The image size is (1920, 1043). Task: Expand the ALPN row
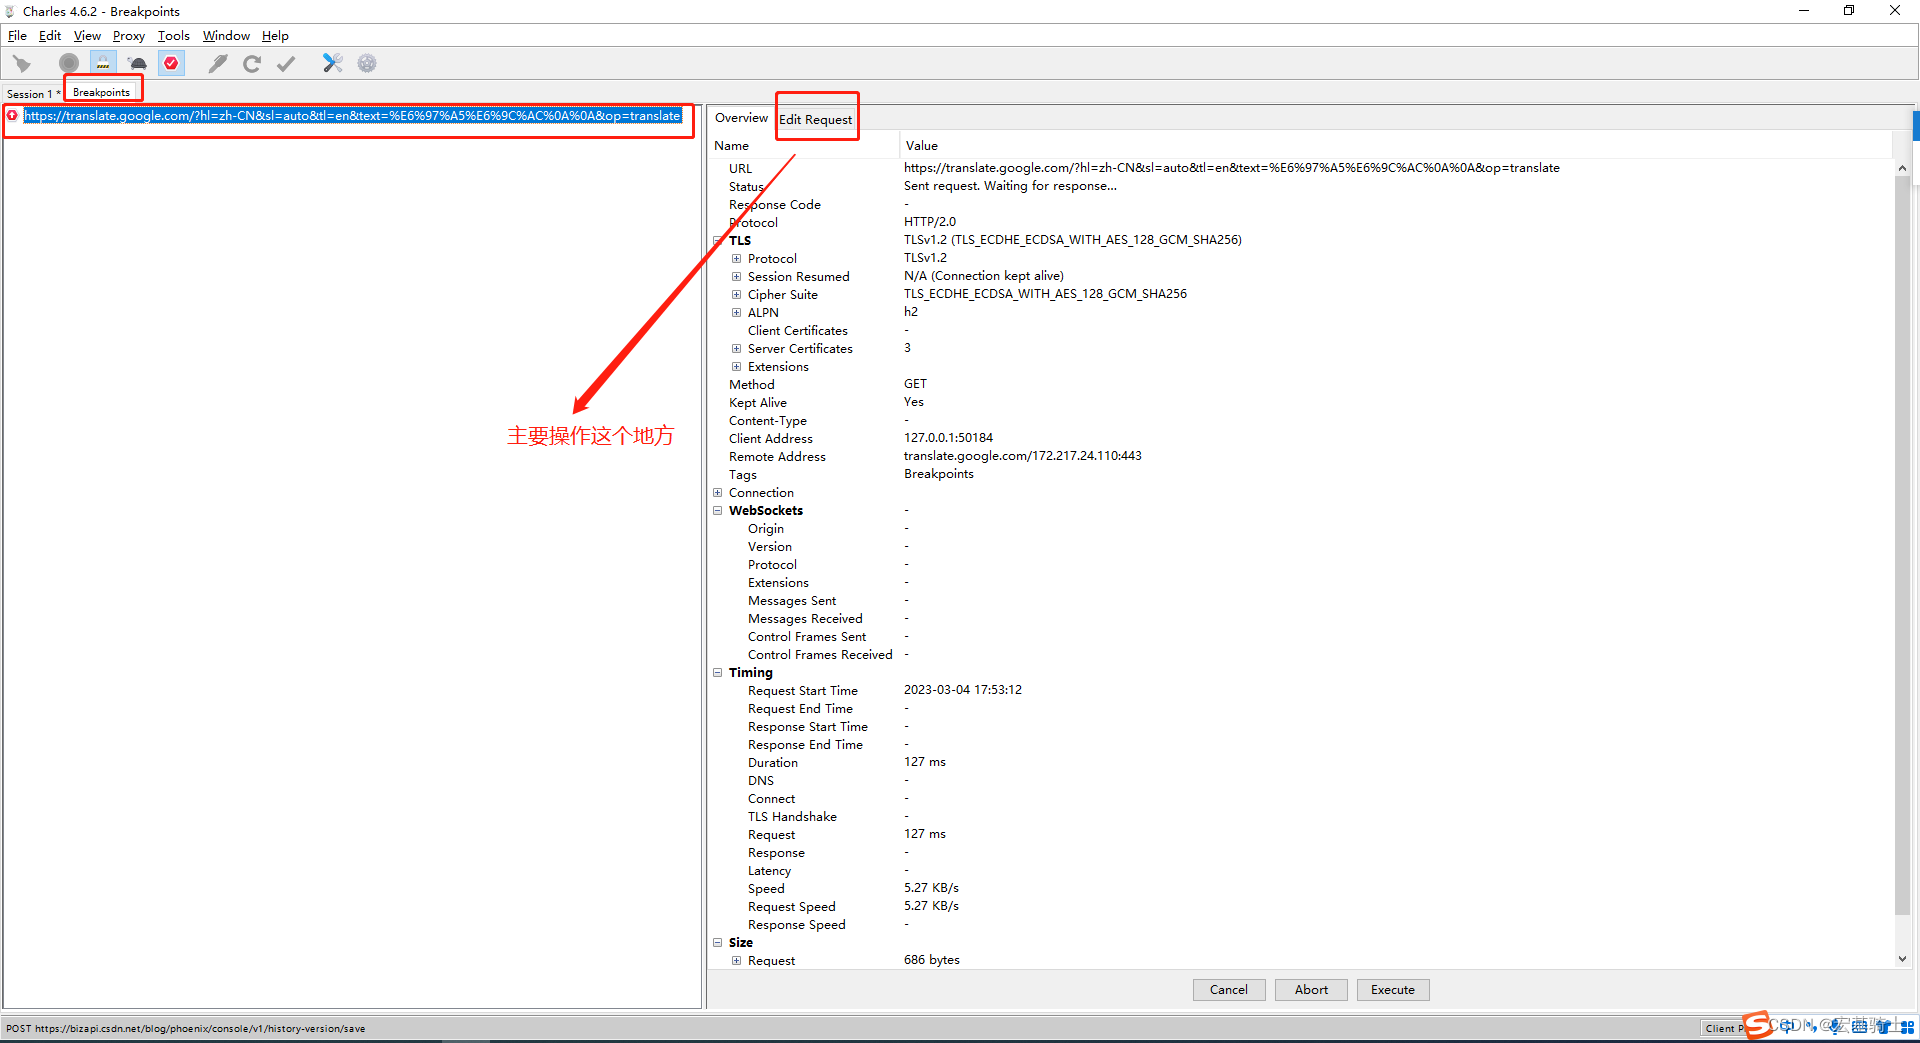(736, 313)
